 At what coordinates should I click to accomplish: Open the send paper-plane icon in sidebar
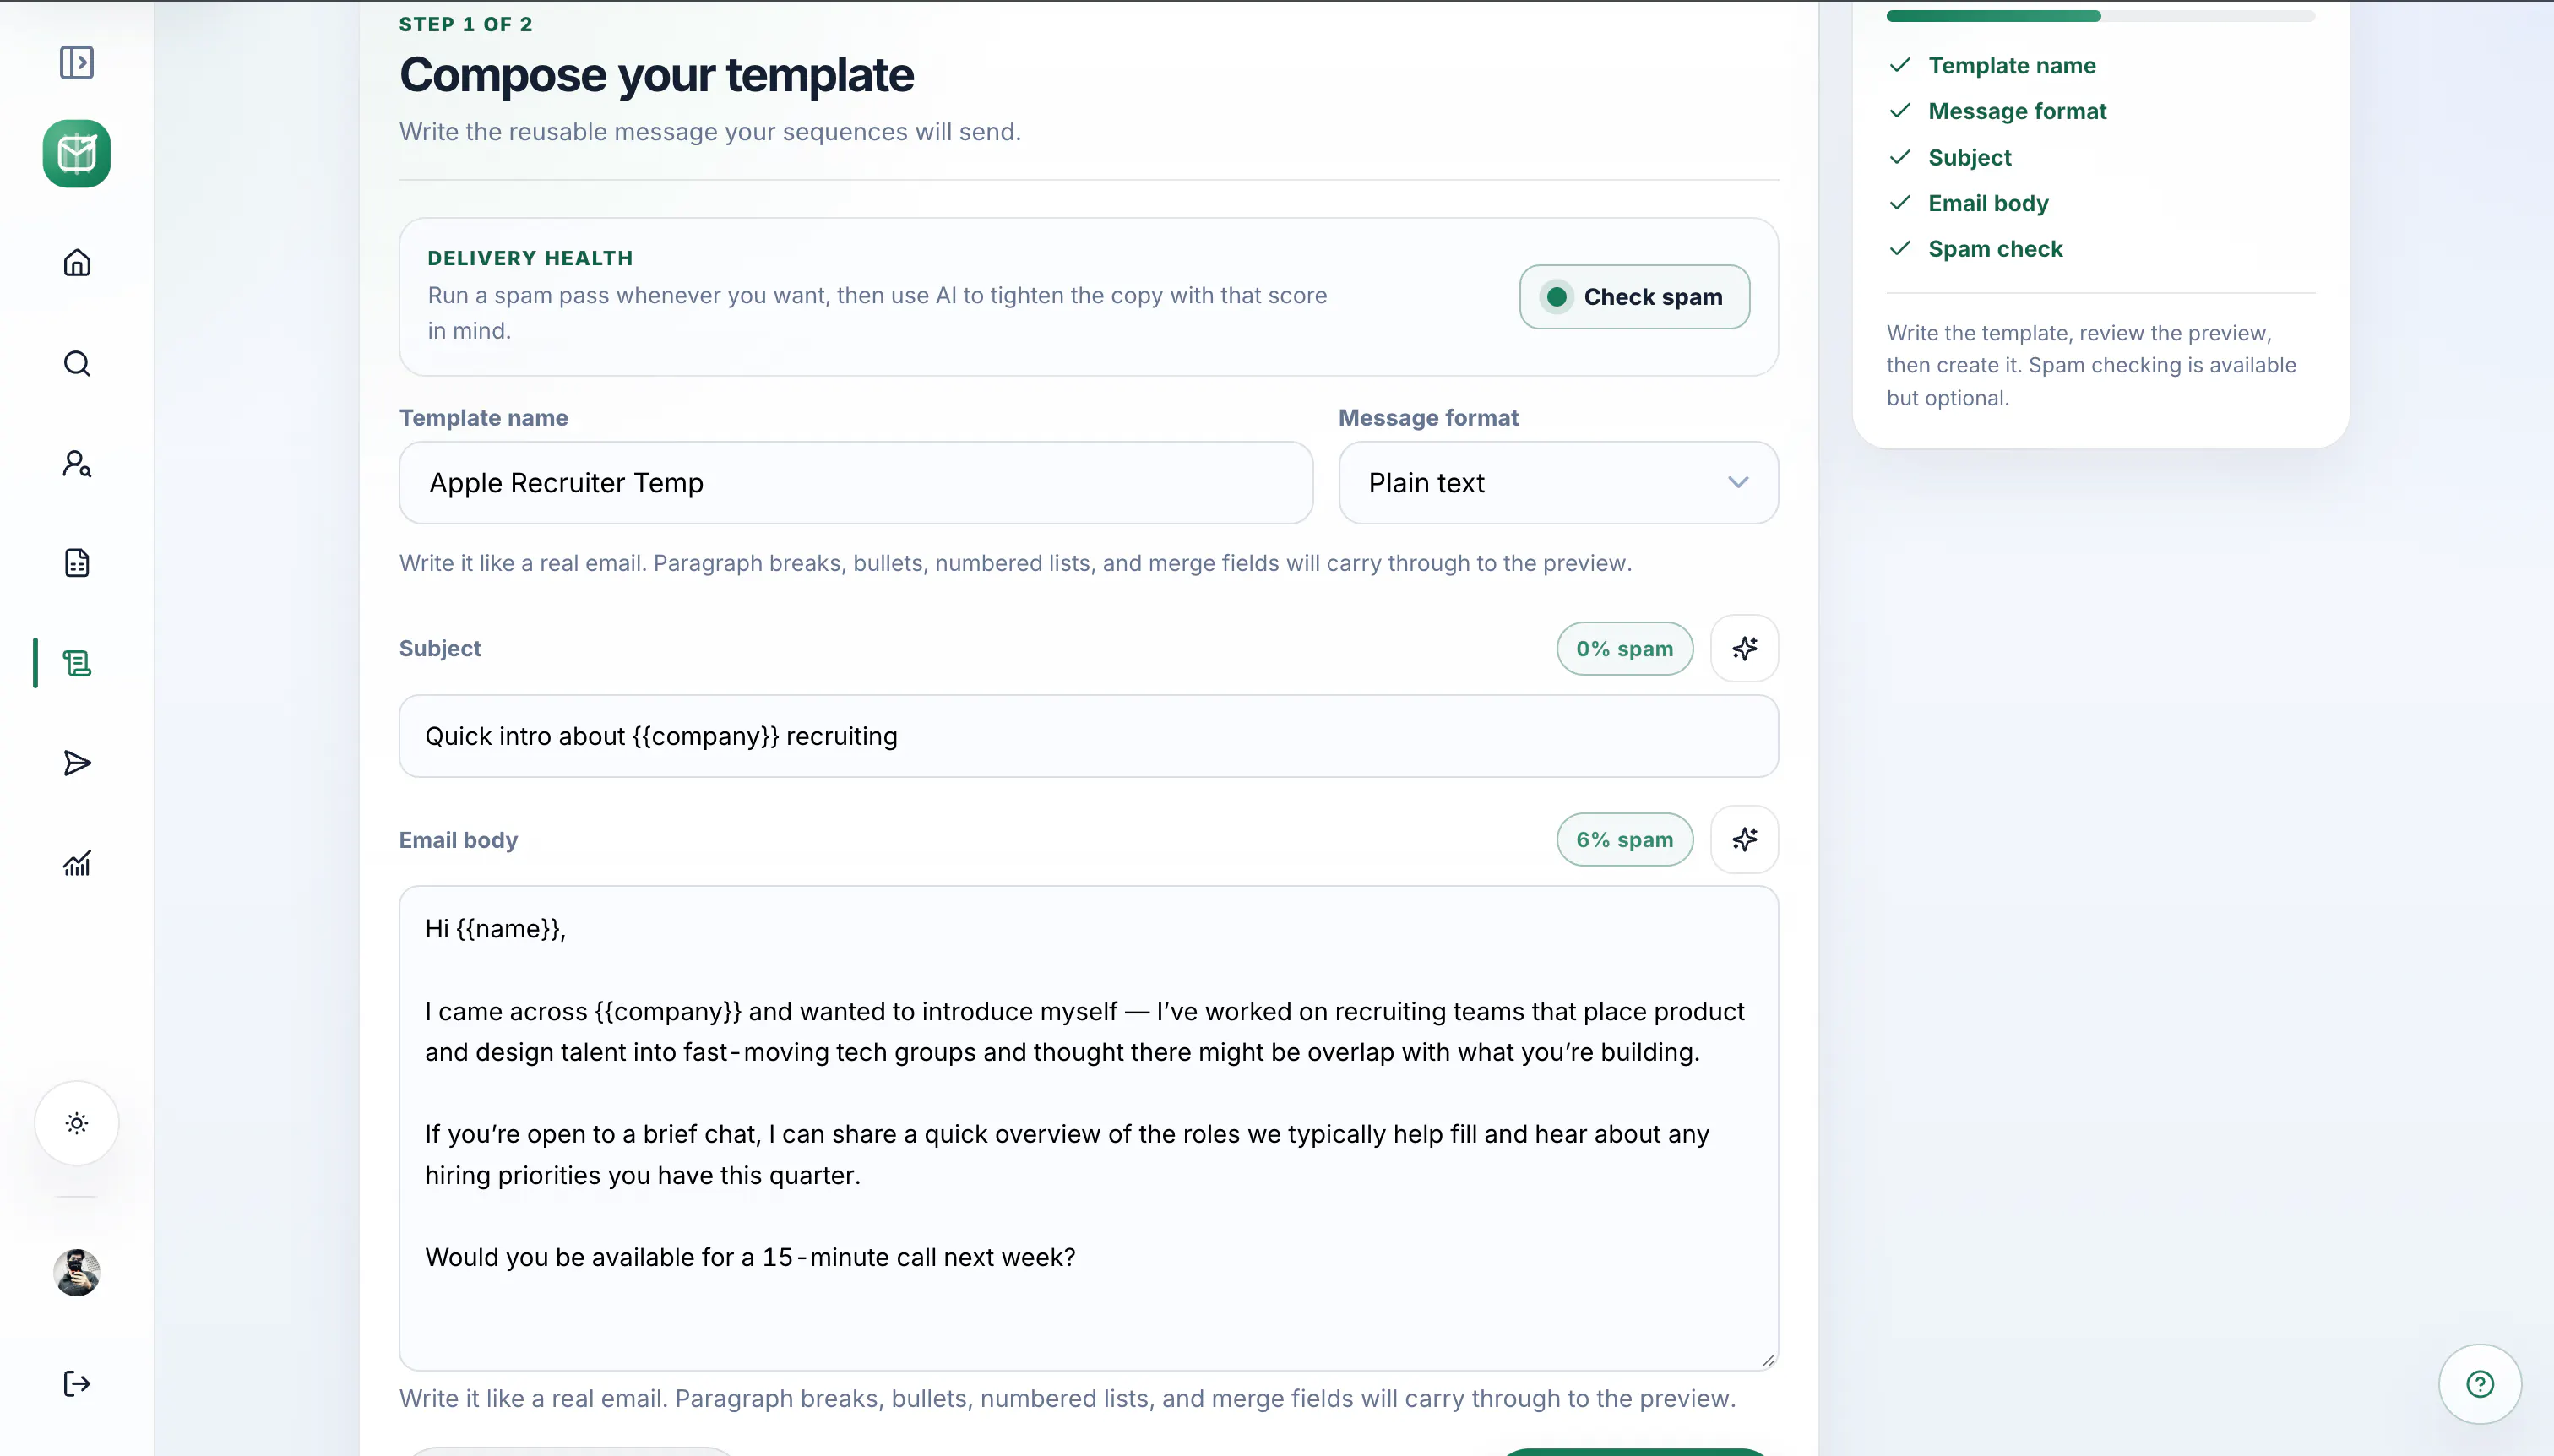77,763
